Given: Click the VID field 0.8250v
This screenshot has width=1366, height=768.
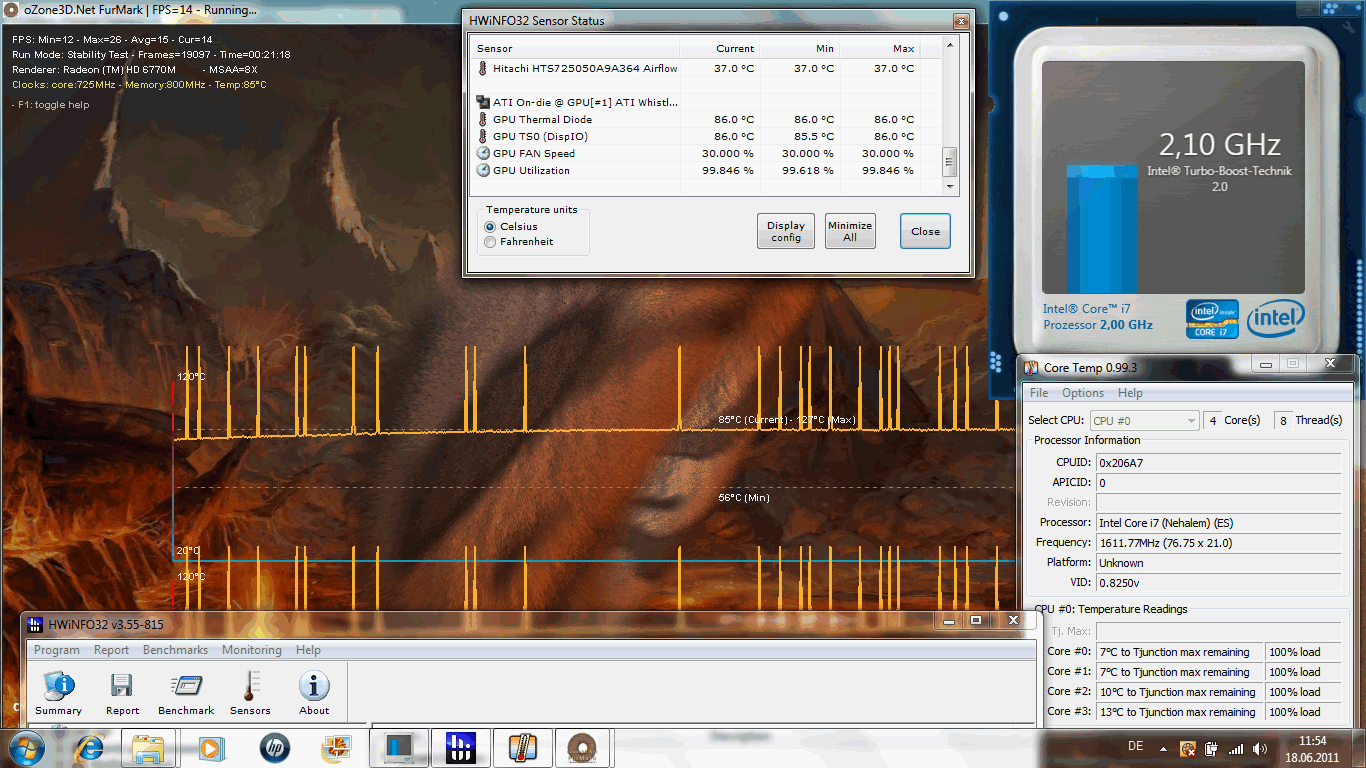Looking at the screenshot, I should pos(1218,583).
